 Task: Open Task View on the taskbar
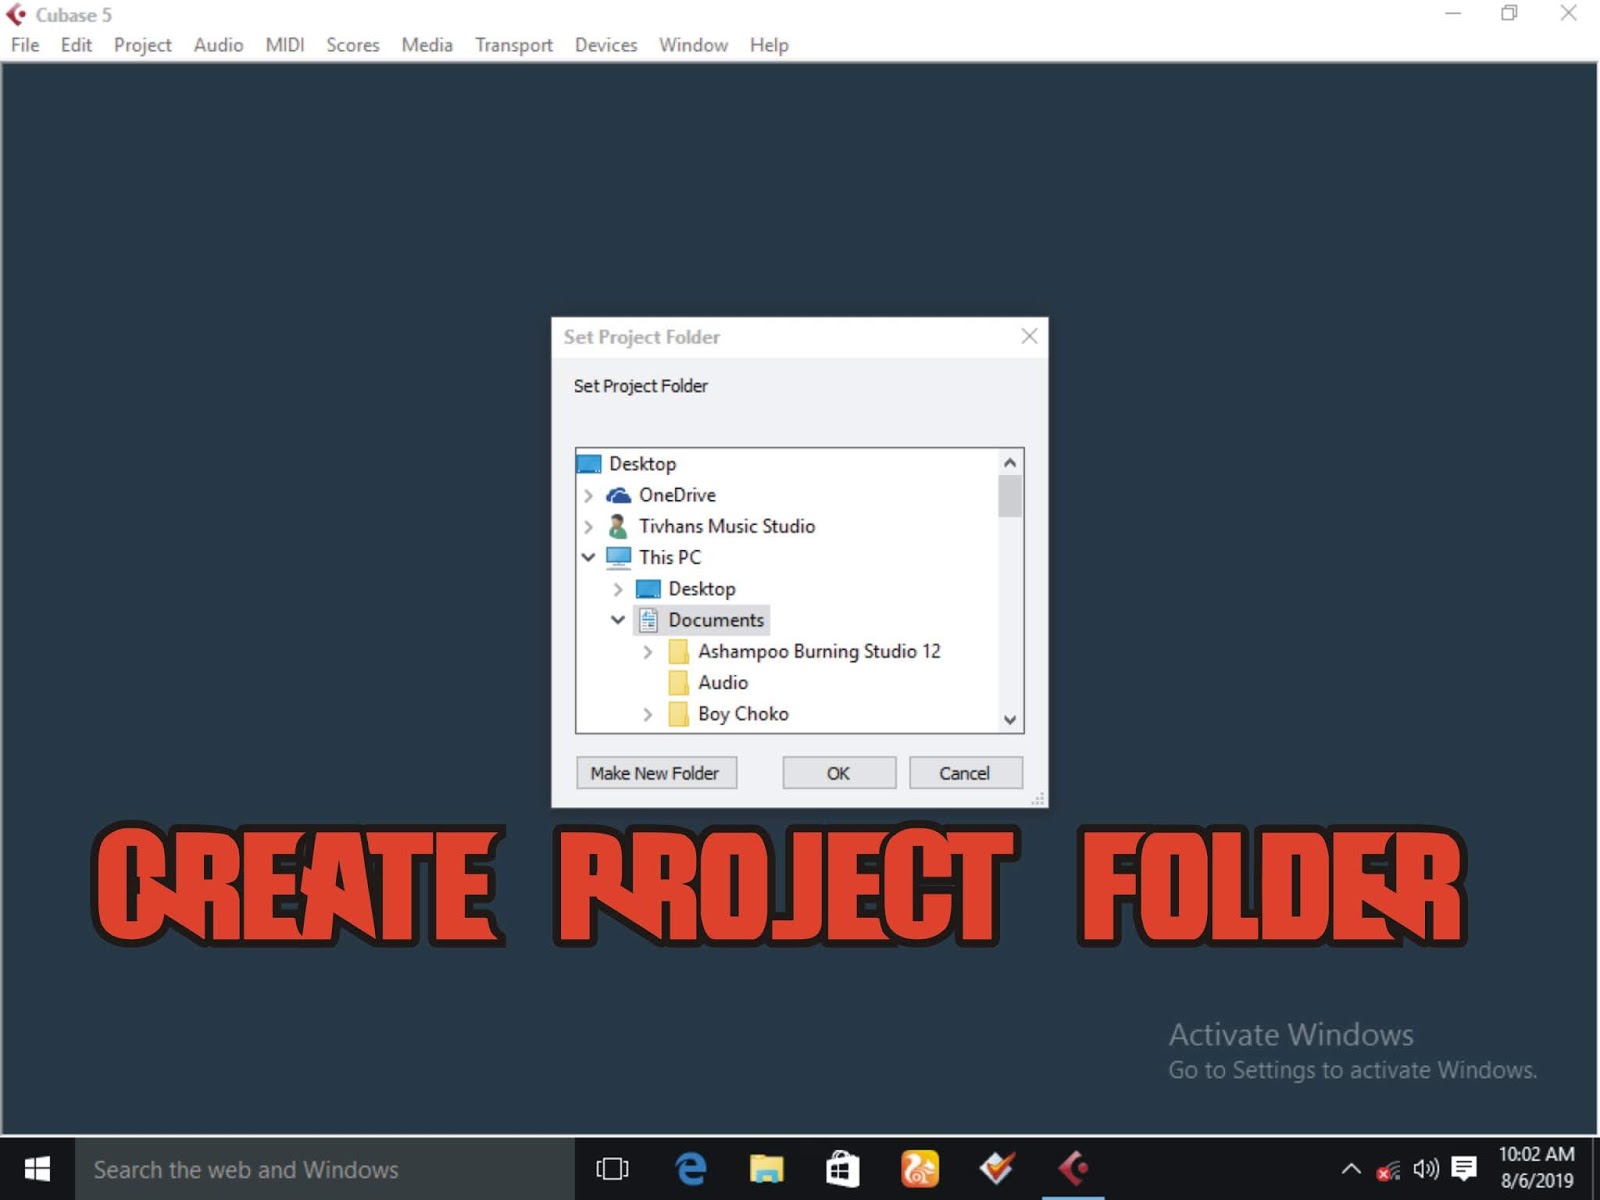(612, 1169)
